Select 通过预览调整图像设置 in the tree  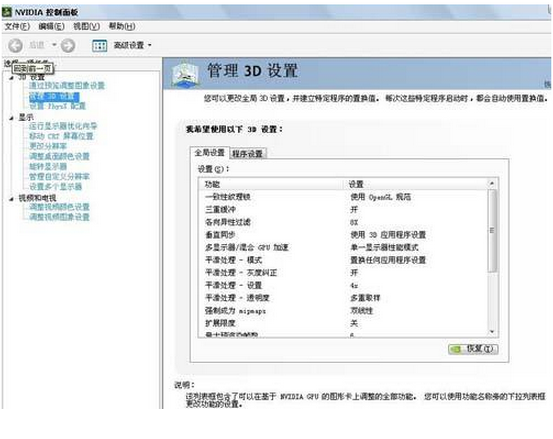(x=67, y=86)
